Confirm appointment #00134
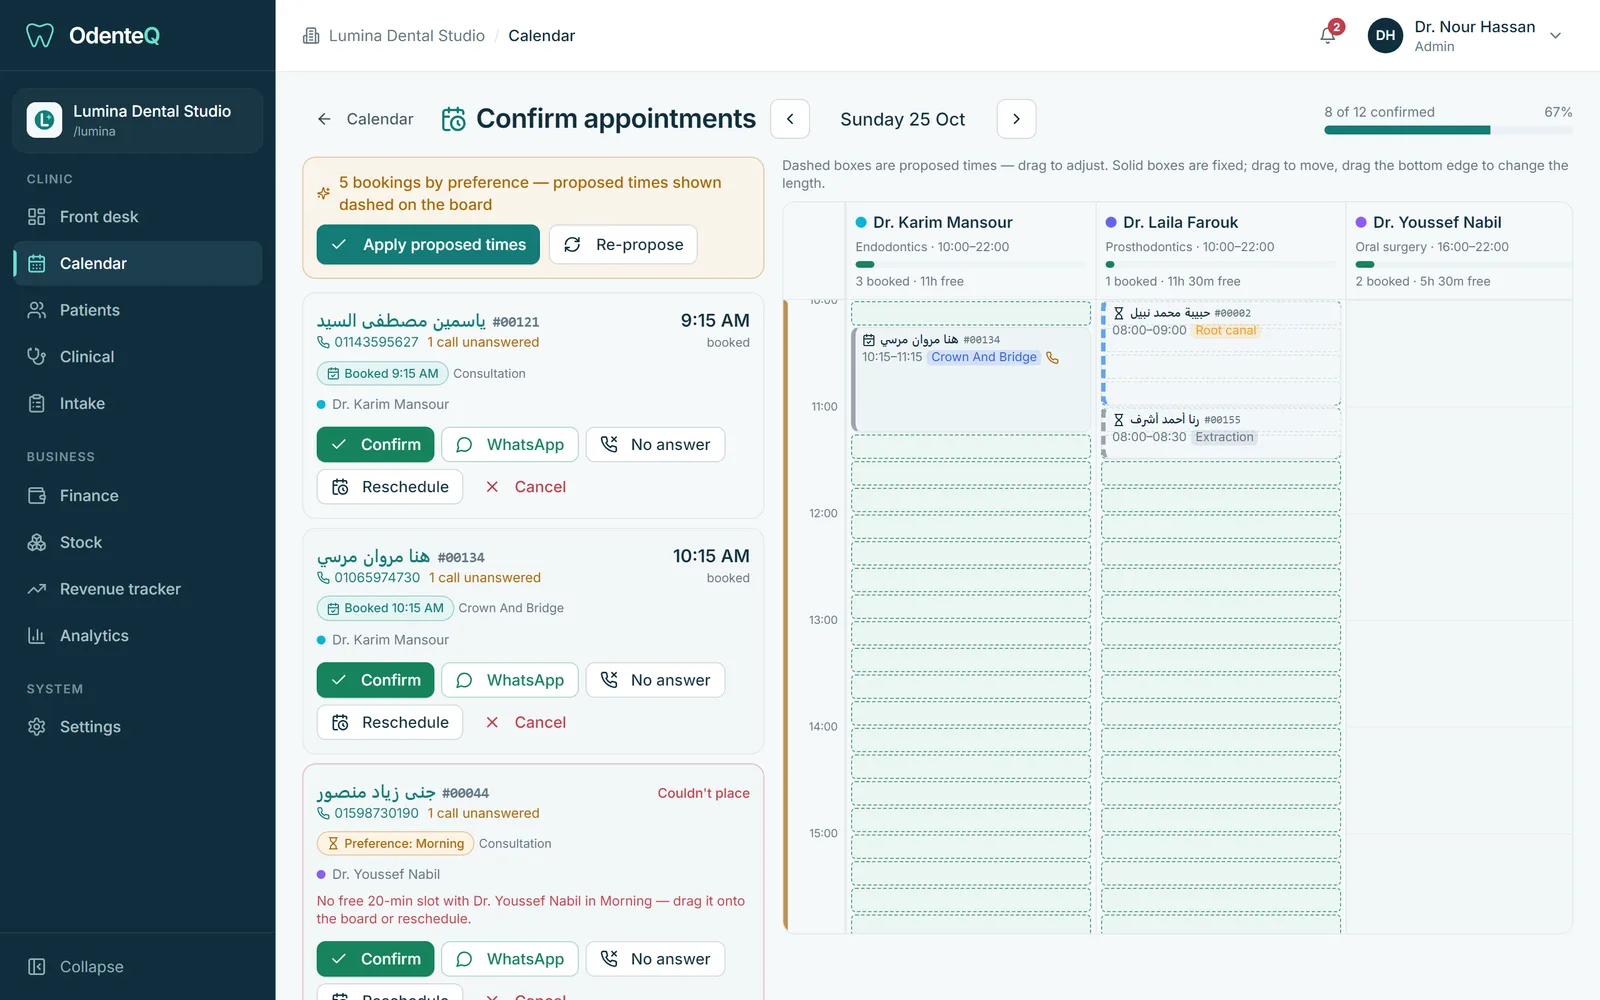Viewport: 1600px width, 1000px height. click(x=376, y=680)
